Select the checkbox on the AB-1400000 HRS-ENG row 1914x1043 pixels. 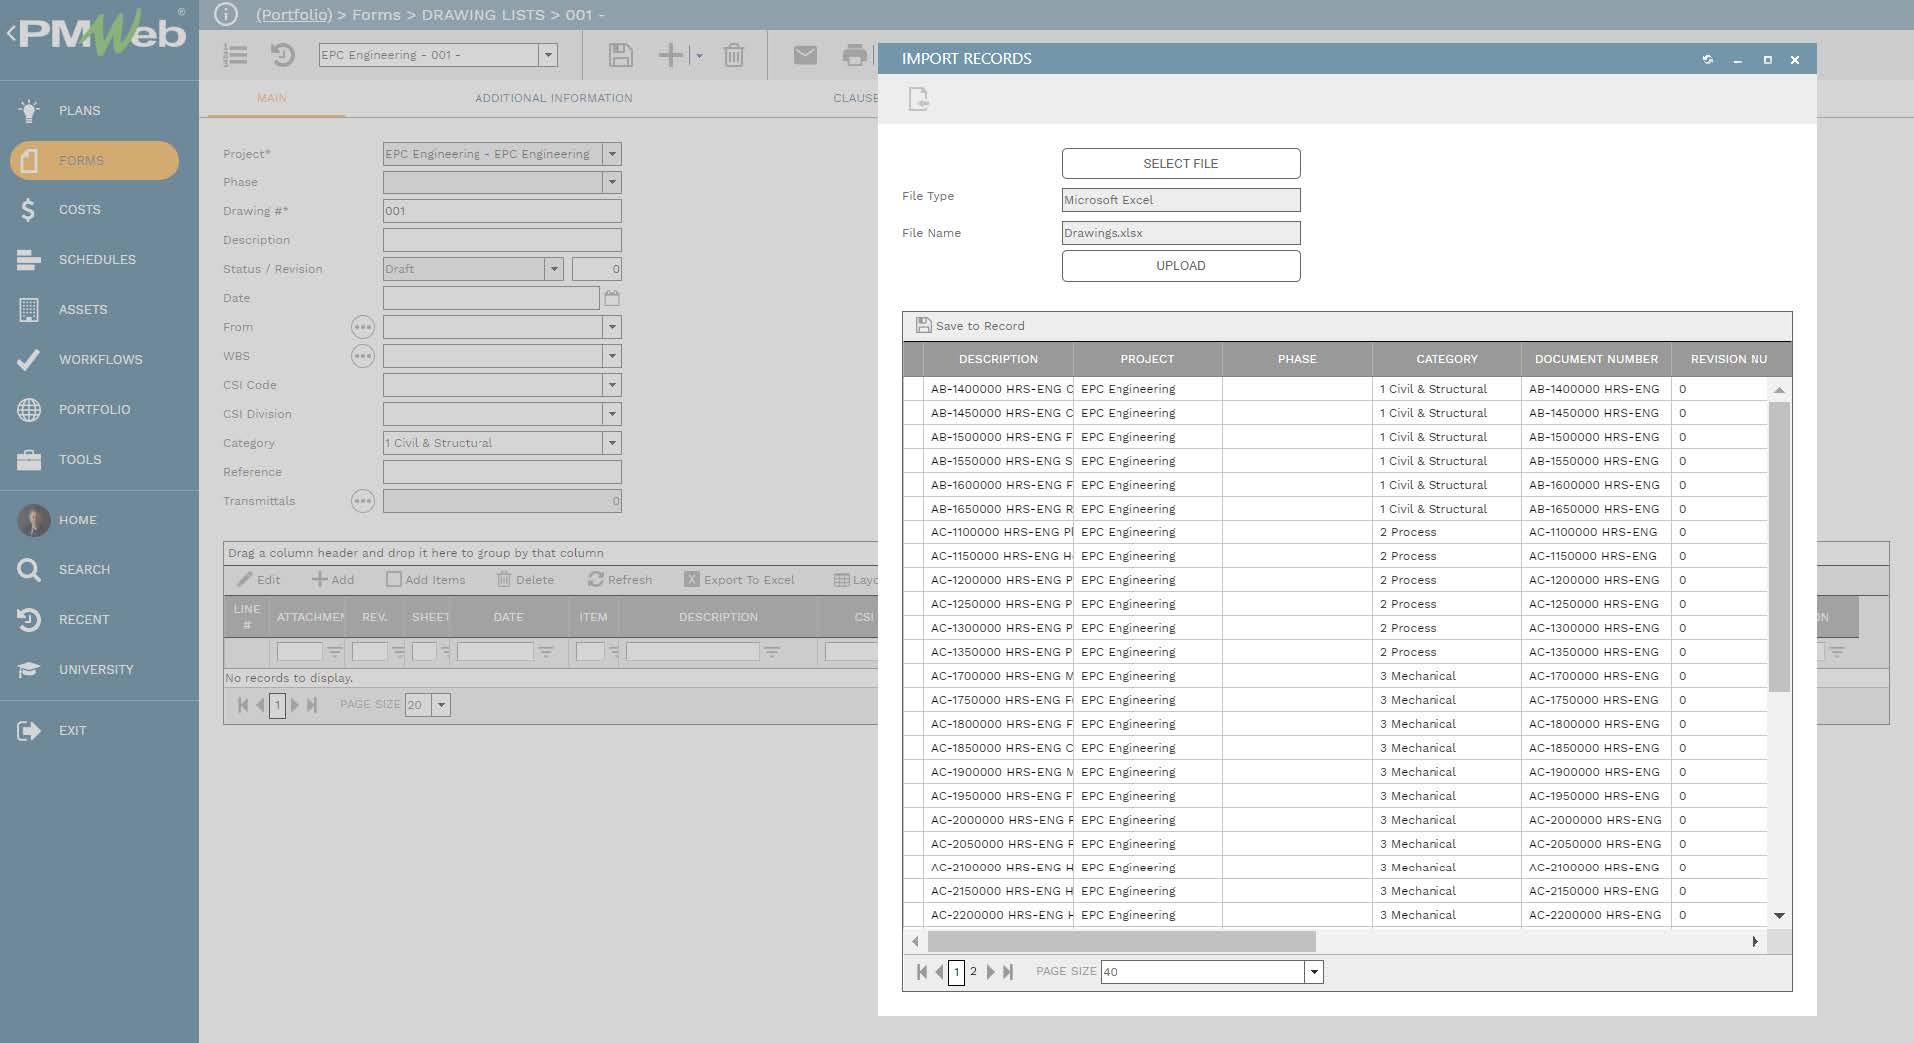click(915, 389)
